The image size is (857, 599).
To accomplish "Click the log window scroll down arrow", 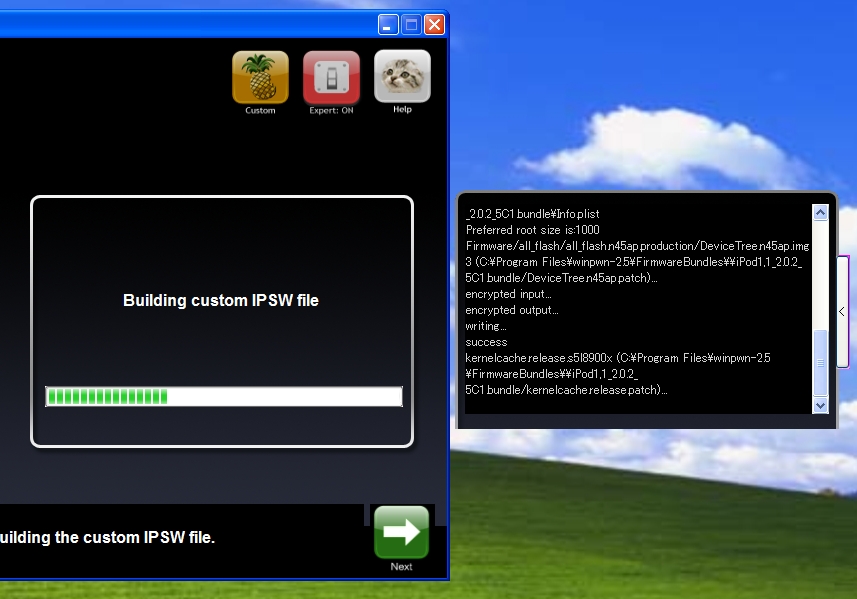I will [x=820, y=406].
